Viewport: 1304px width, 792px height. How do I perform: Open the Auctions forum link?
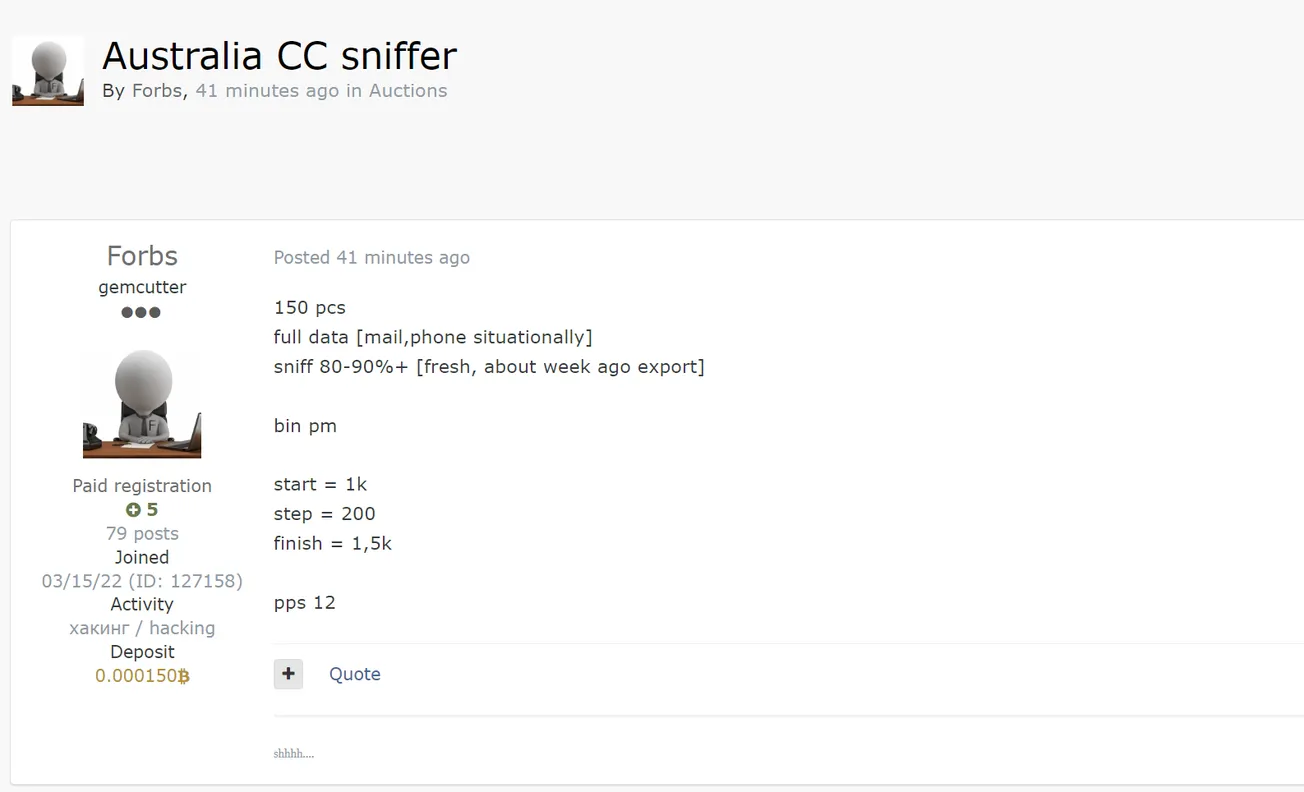(408, 91)
